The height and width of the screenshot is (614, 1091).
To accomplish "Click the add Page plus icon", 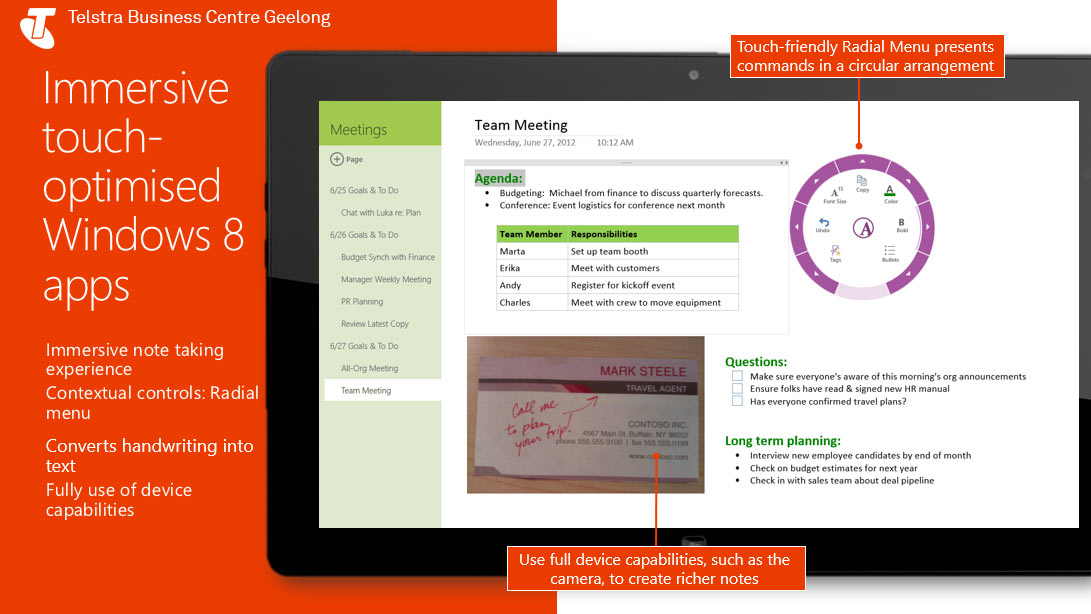I will [337, 159].
